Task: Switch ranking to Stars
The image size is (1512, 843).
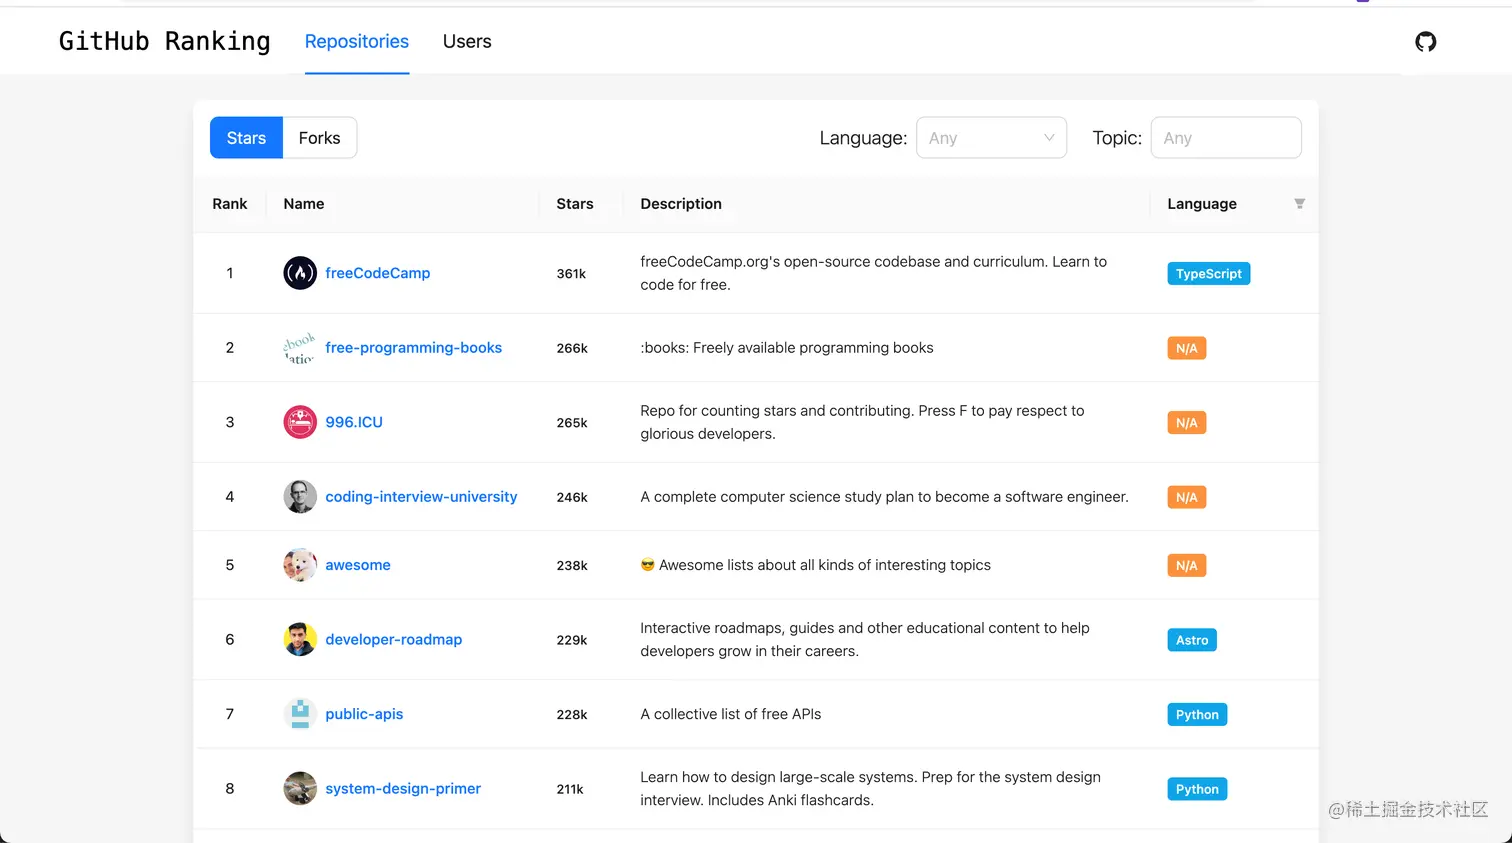Action: click(x=246, y=138)
